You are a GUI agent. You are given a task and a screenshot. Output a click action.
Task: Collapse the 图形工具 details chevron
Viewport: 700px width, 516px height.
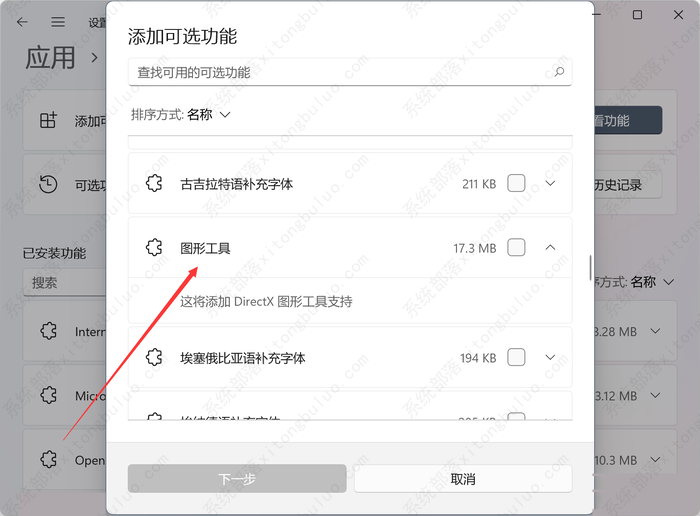tap(550, 248)
